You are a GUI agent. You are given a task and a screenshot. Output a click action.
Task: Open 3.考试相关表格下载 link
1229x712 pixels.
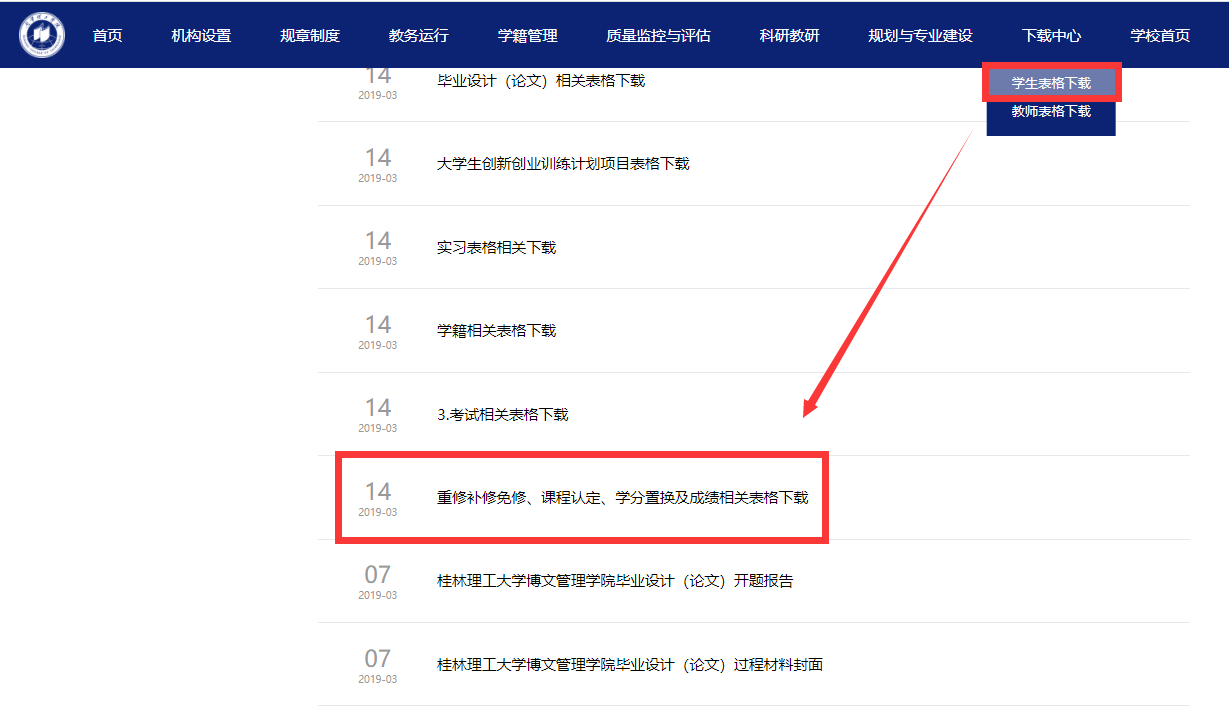click(x=502, y=414)
